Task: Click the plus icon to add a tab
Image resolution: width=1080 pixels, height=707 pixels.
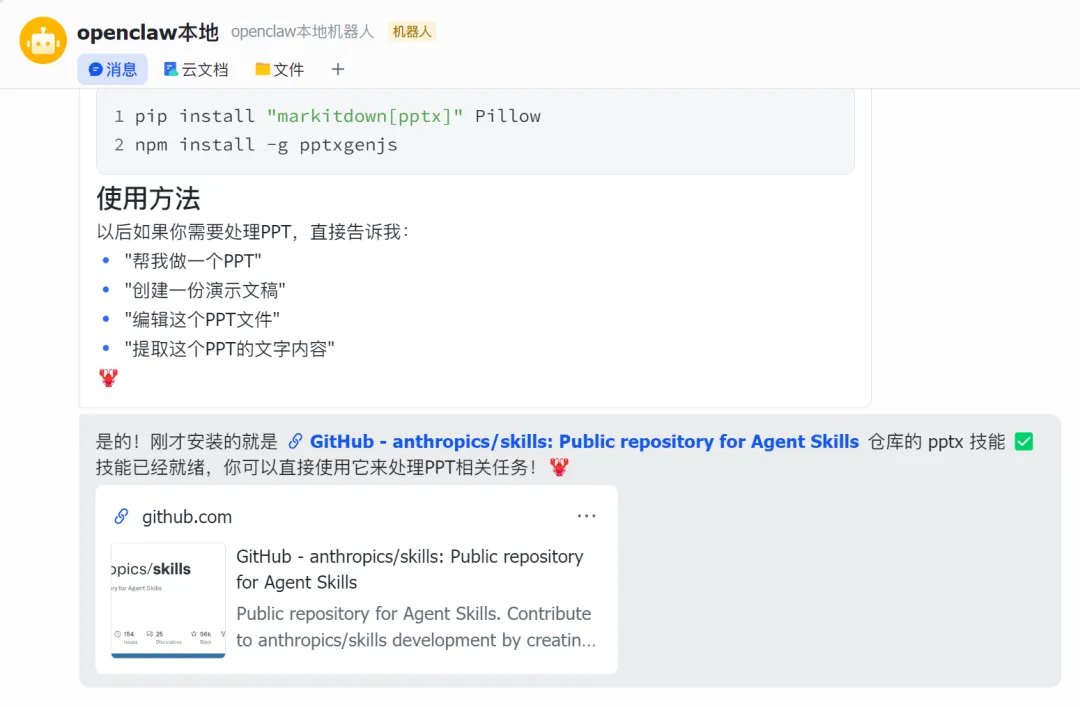Action: pos(338,69)
